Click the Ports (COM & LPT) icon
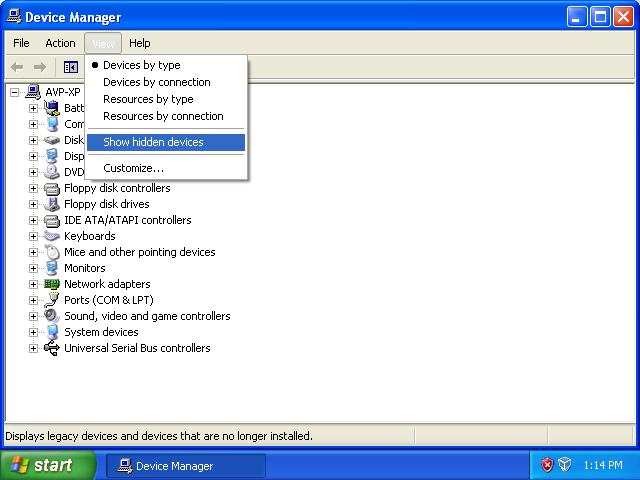640x480 pixels. click(52, 300)
